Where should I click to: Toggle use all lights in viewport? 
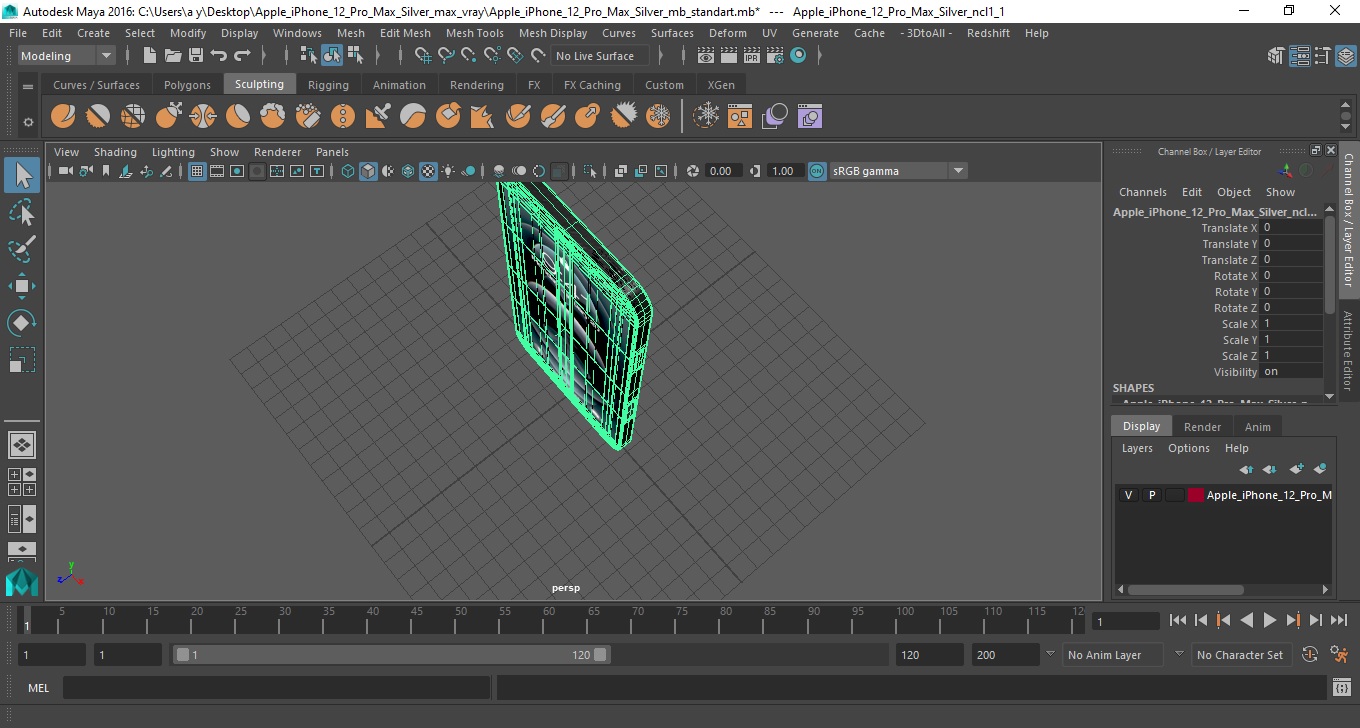click(448, 171)
